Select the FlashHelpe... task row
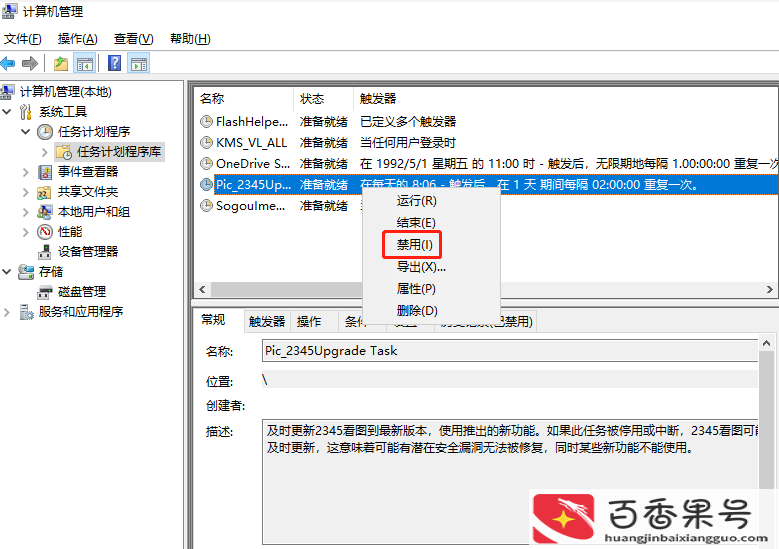779x549 pixels. click(486, 121)
